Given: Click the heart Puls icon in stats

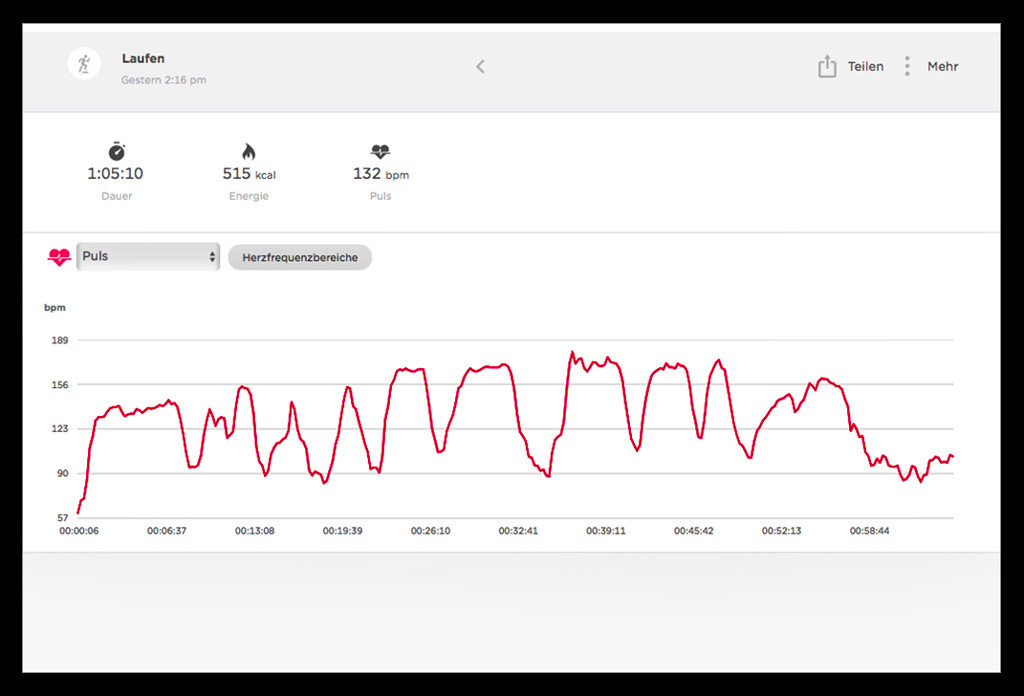Looking at the screenshot, I should tap(380, 151).
